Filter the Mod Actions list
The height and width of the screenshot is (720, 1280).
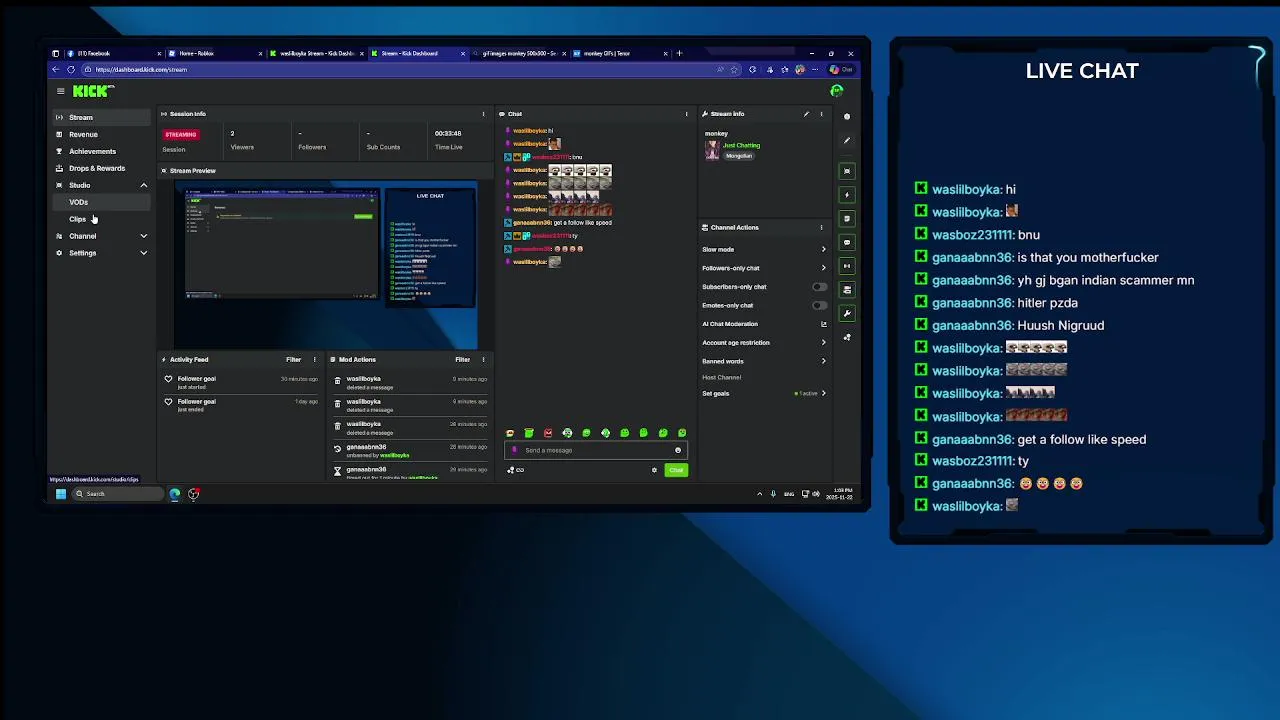point(462,359)
